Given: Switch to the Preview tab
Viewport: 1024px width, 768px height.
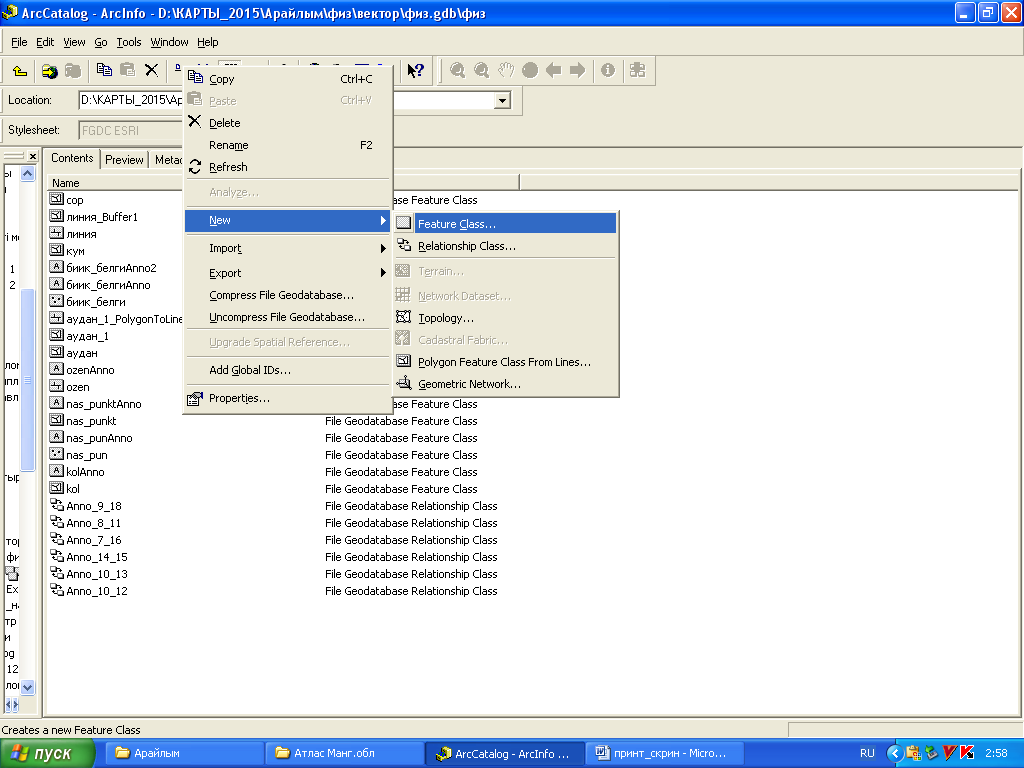Looking at the screenshot, I should tap(124, 159).
